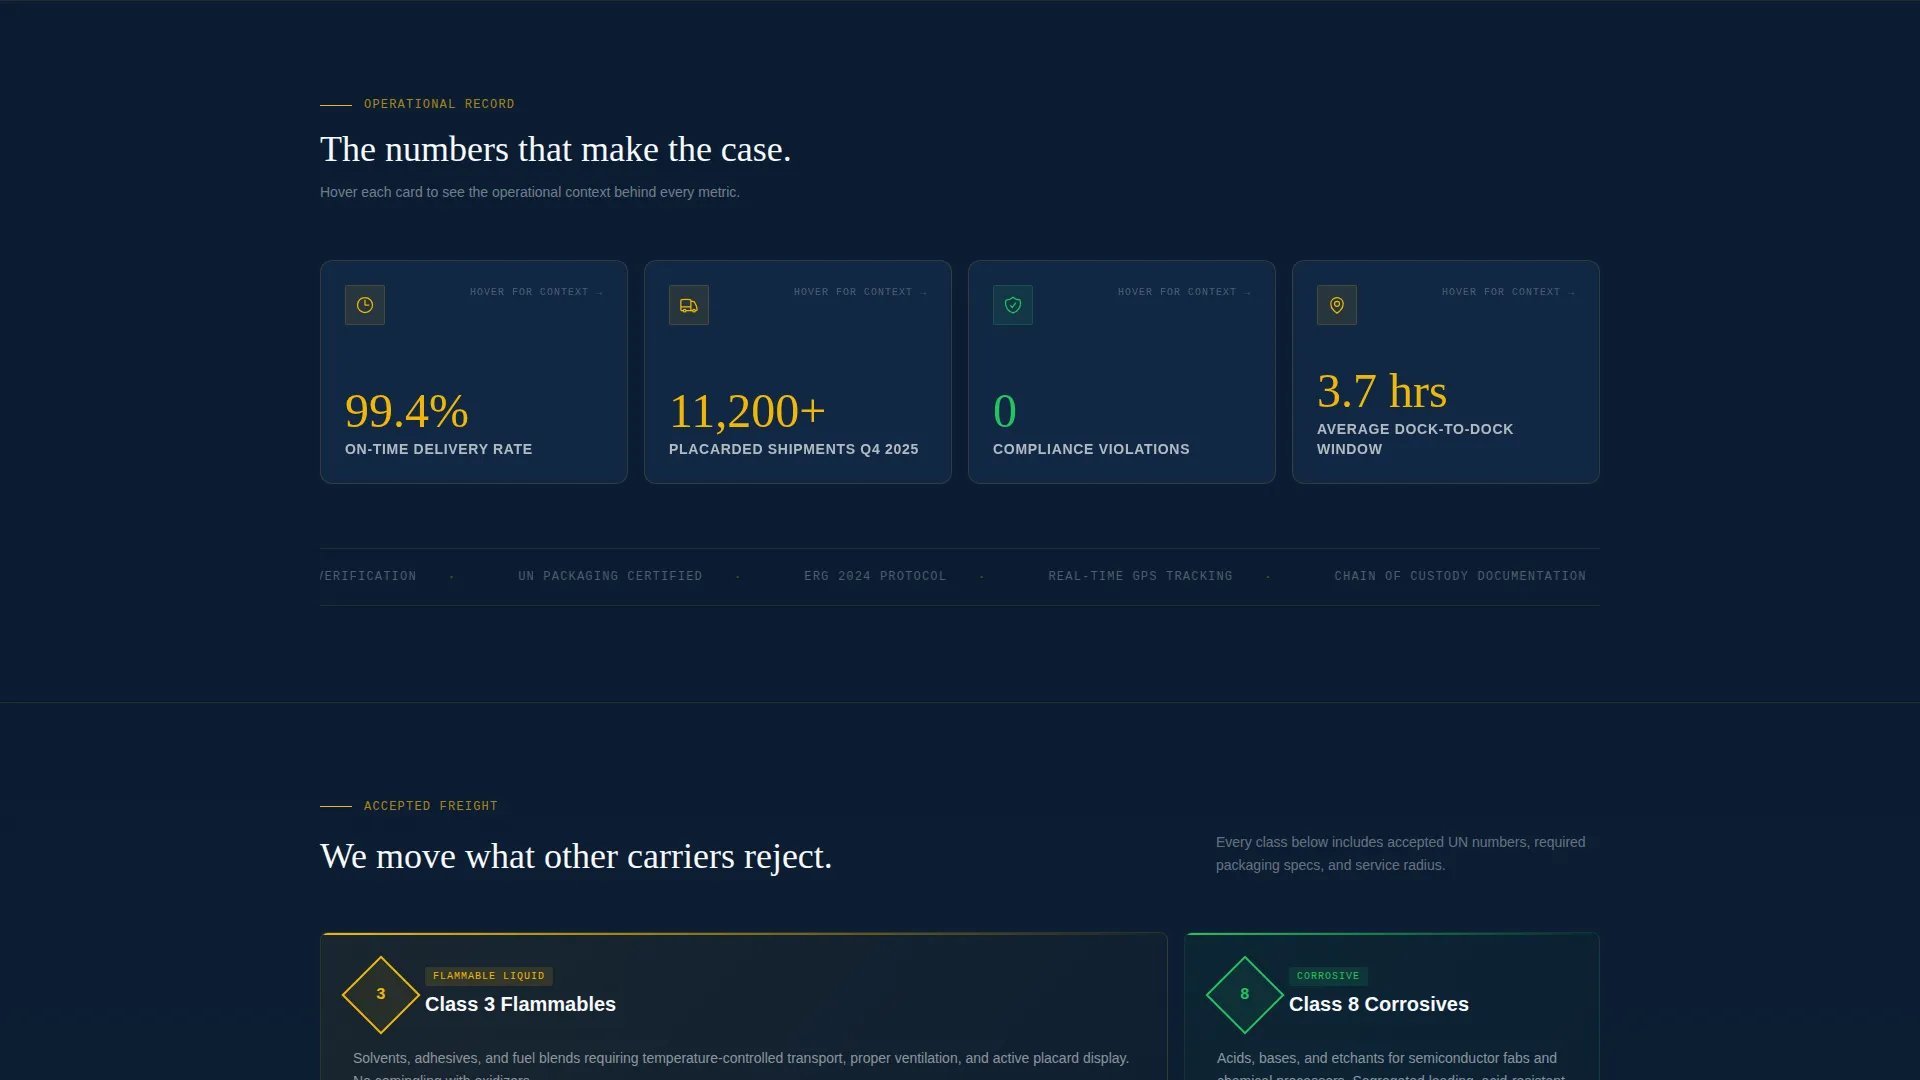
Task: Open the 11,200+ placarded shipments card
Action: (798, 372)
